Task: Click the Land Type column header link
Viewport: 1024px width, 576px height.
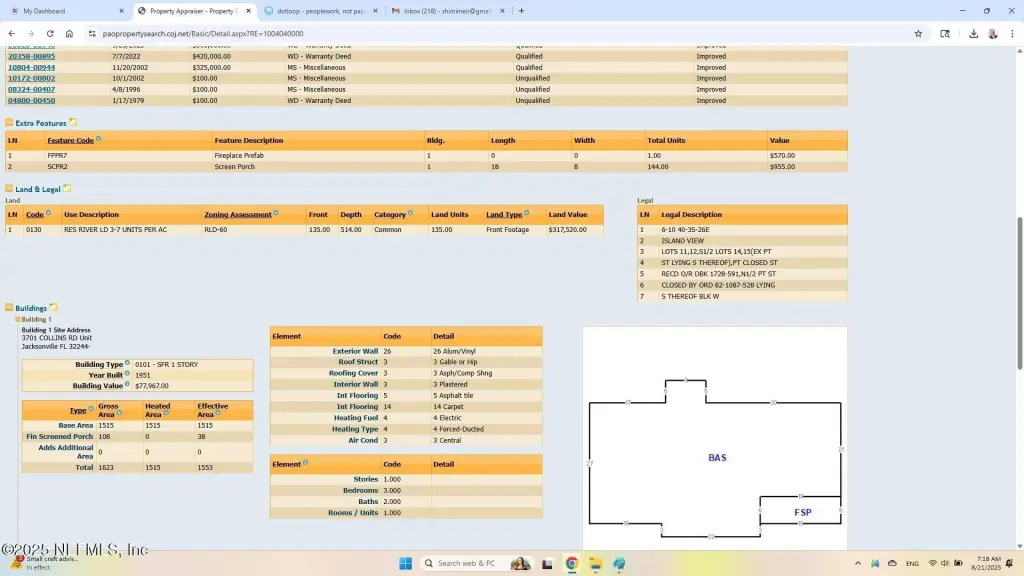Action: pyautogui.click(x=504, y=215)
